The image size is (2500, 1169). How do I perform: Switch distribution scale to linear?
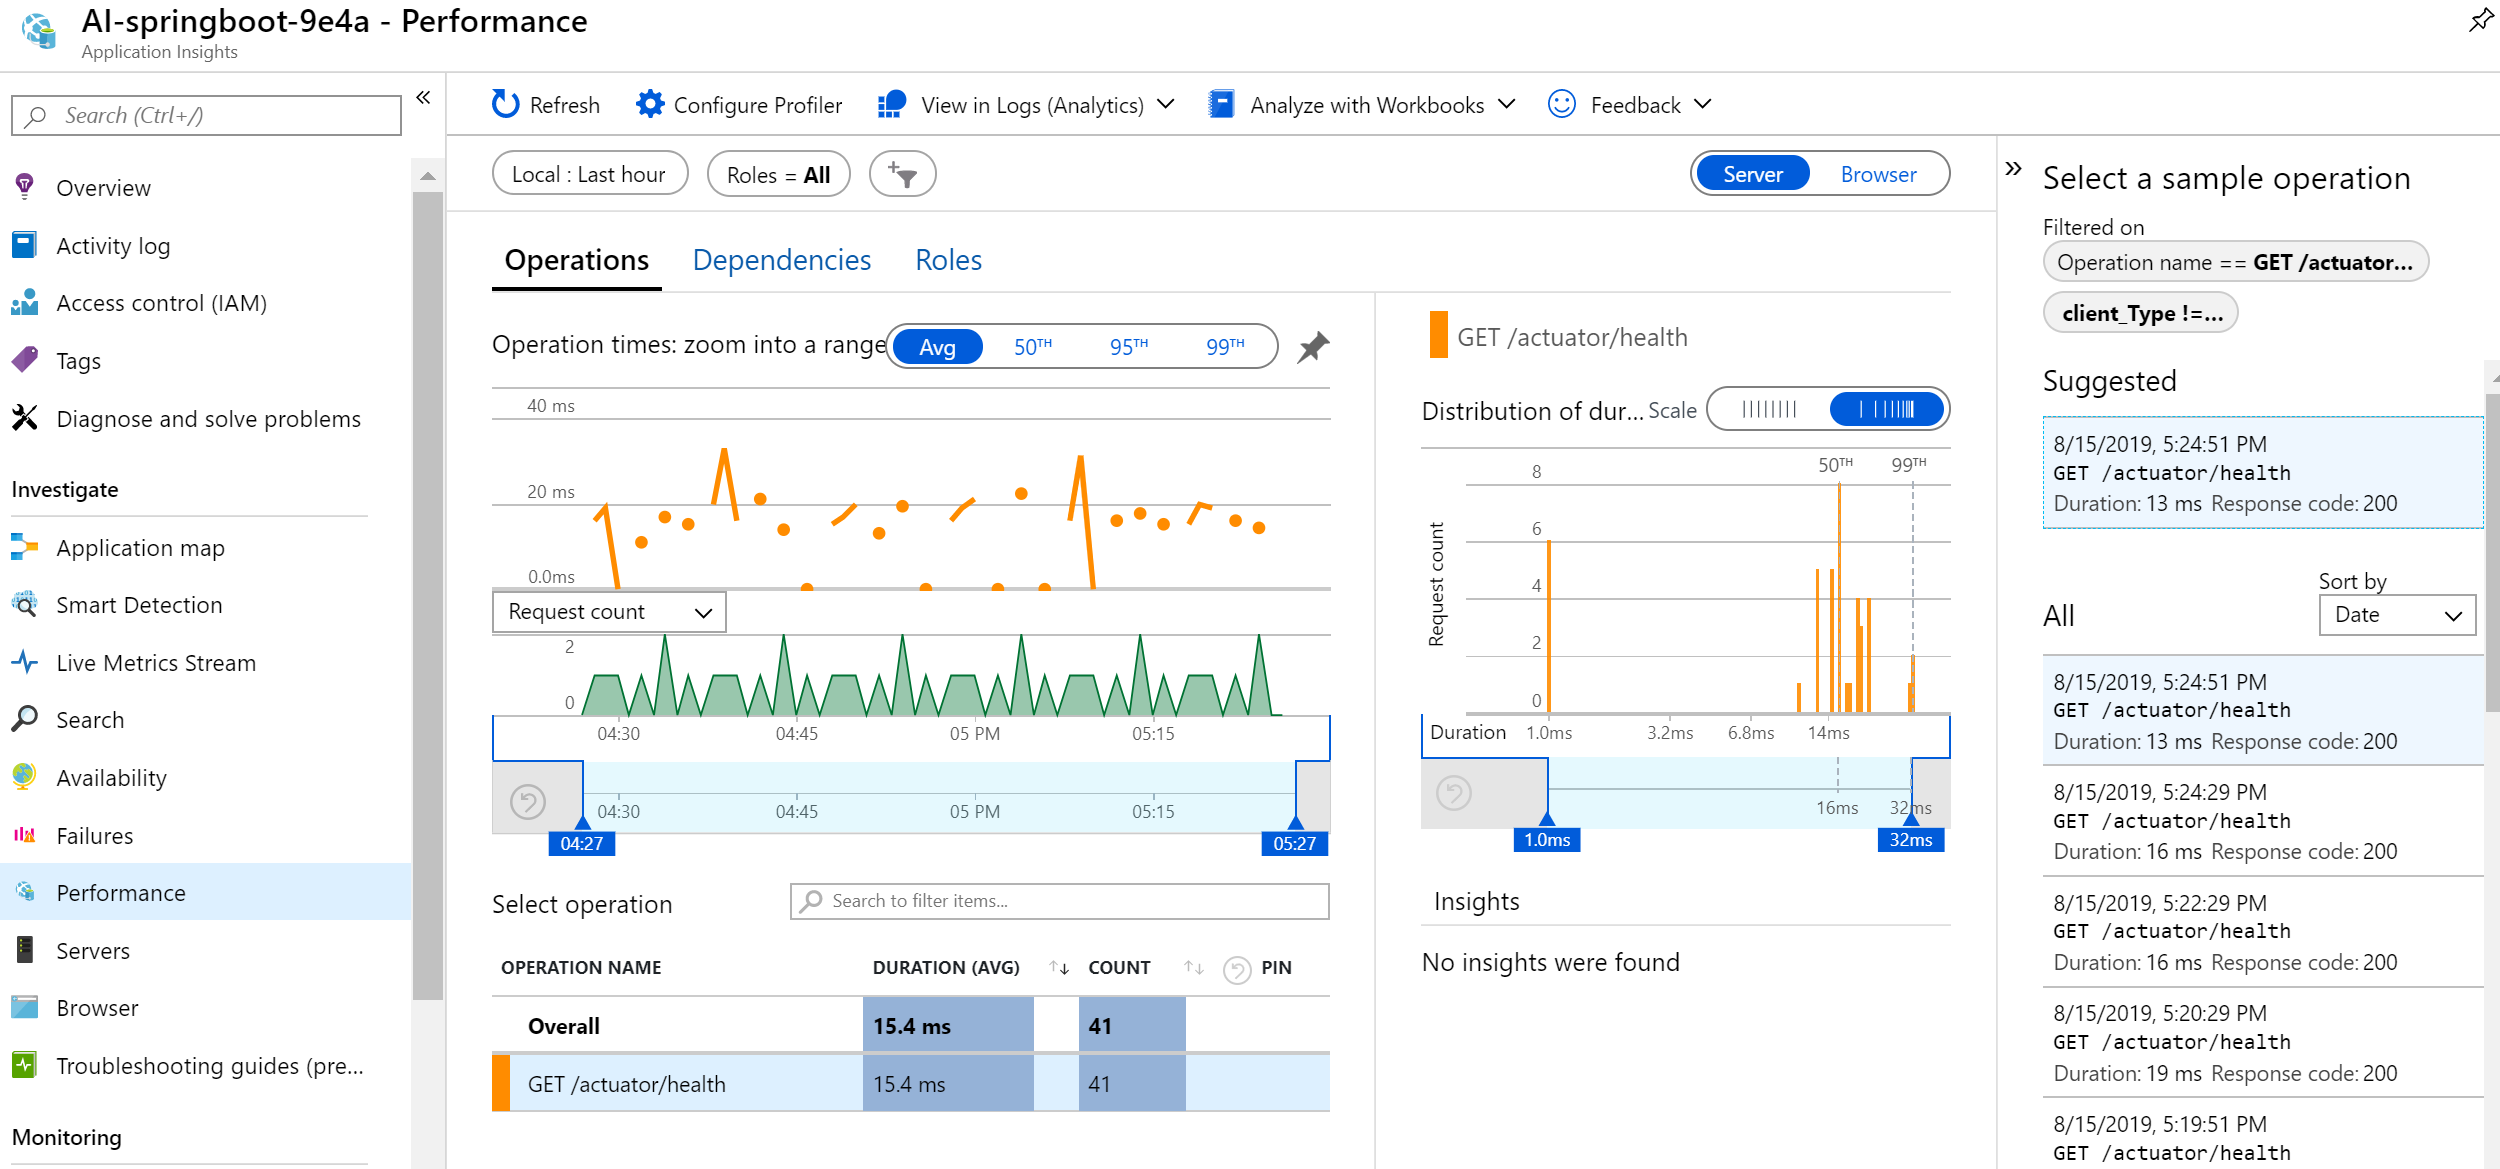click(1769, 409)
